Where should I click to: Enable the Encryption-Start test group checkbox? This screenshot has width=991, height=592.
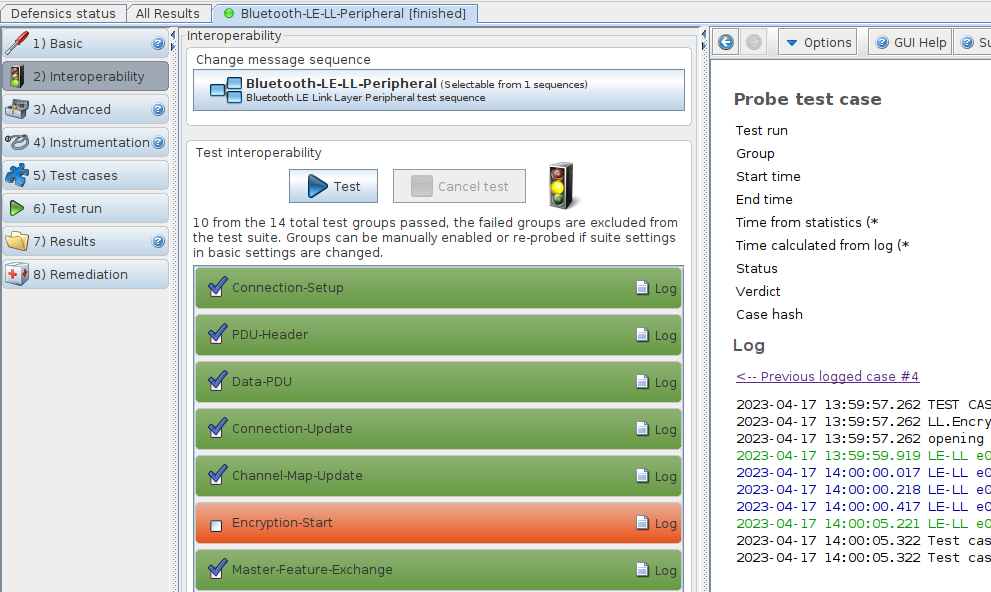click(216, 524)
